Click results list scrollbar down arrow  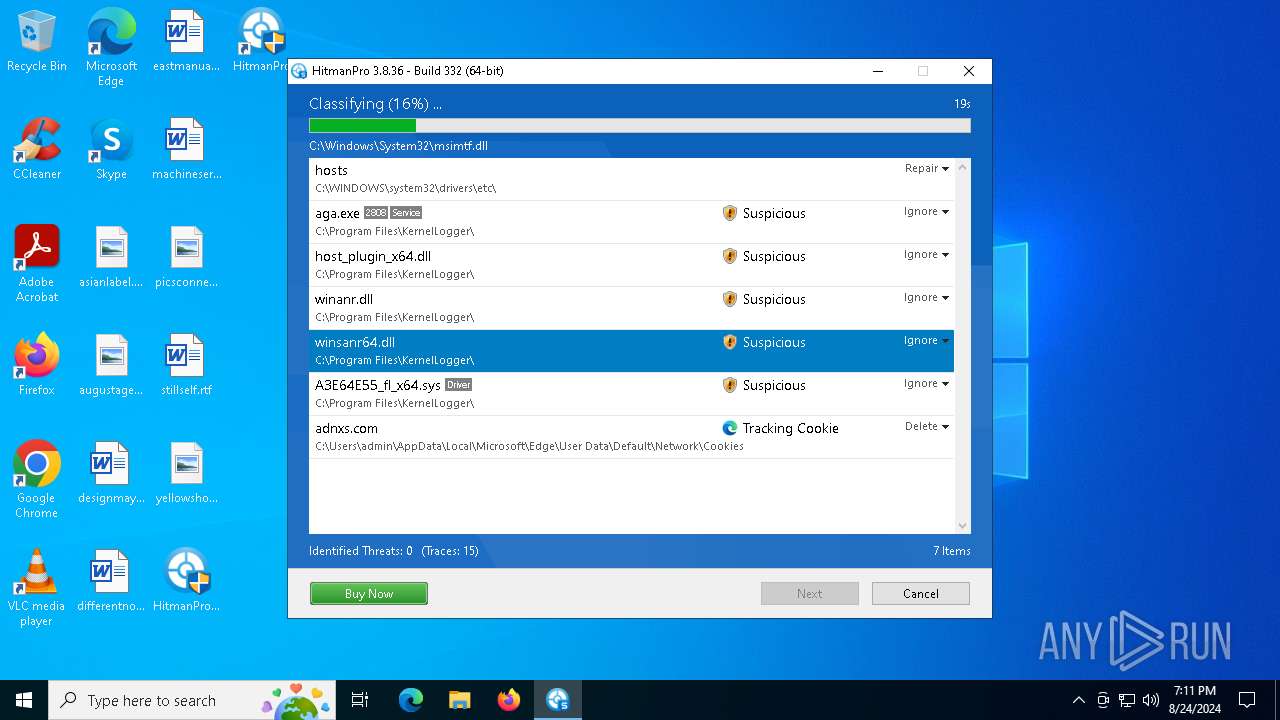pyautogui.click(x=963, y=526)
